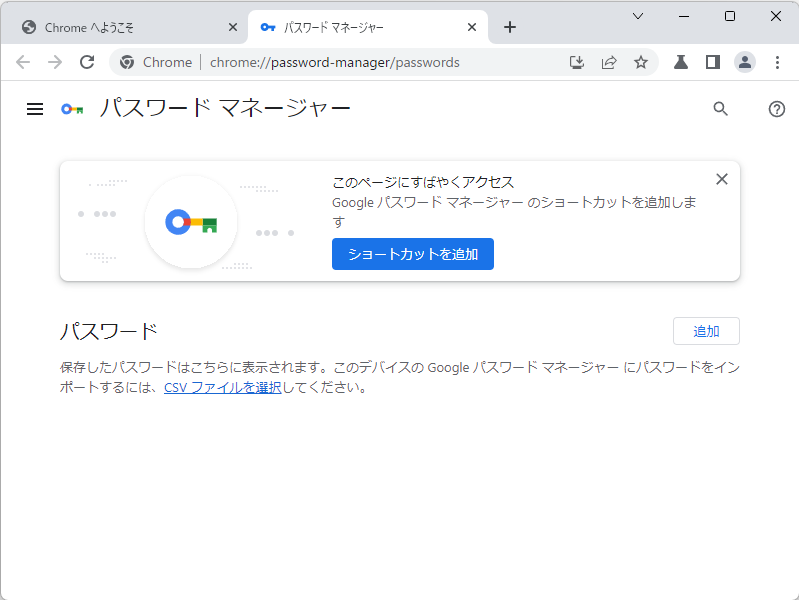Click the install app icon in address bar

click(x=577, y=62)
